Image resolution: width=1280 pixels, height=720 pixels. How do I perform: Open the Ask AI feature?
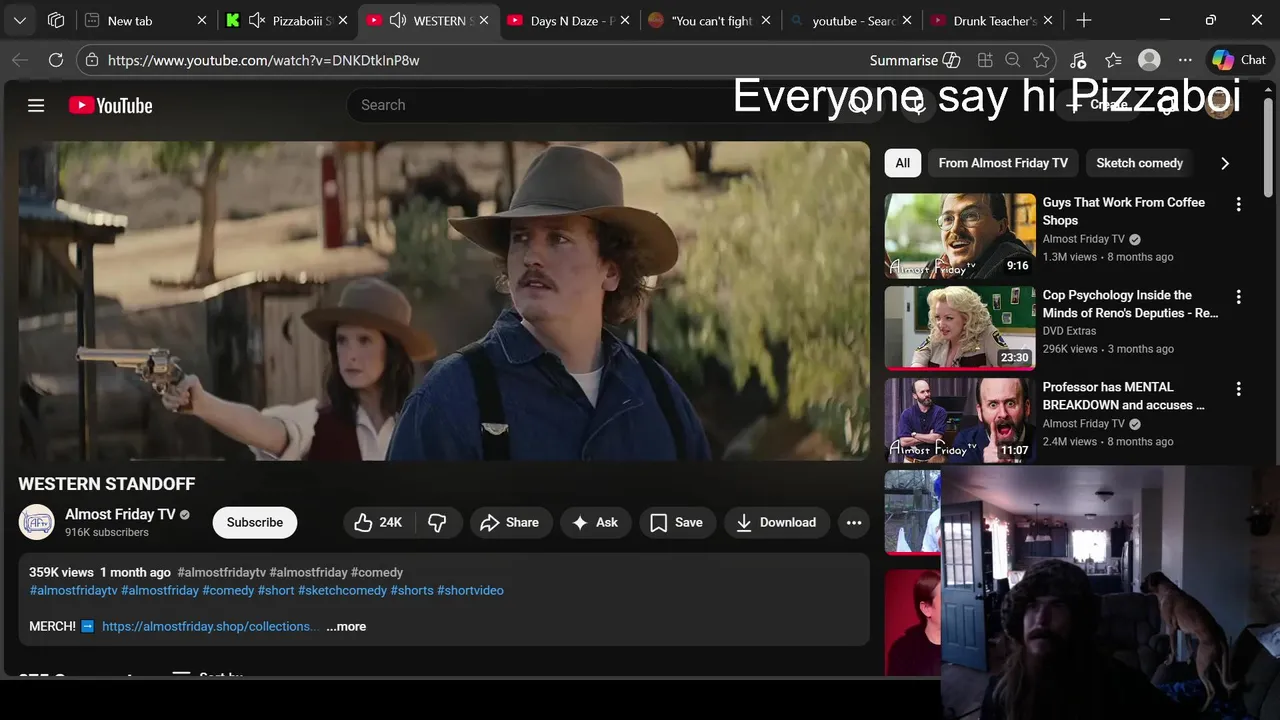click(x=595, y=522)
